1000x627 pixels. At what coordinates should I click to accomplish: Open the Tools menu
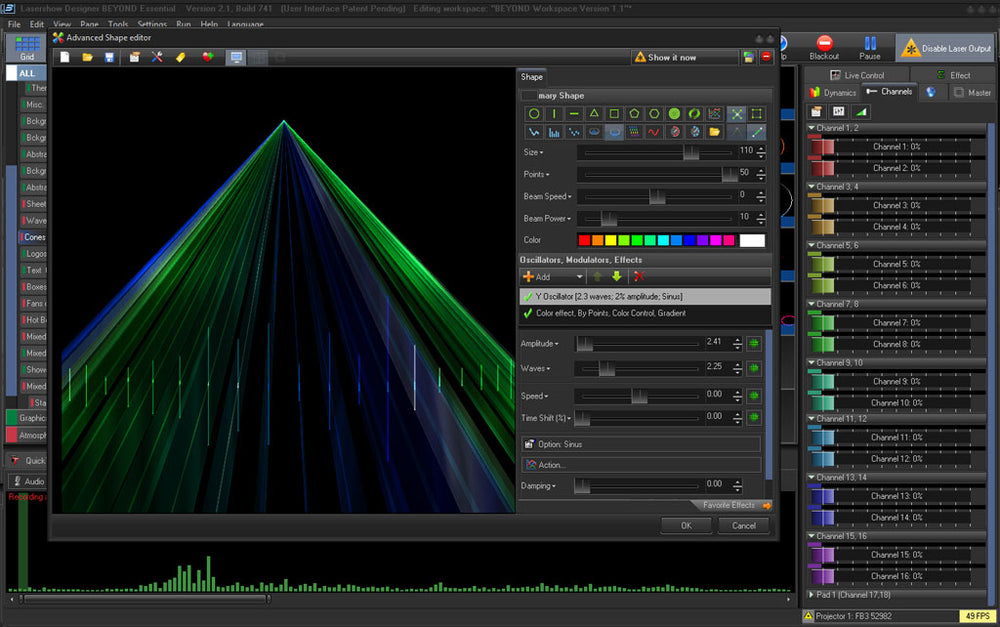pyautogui.click(x=118, y=23)
